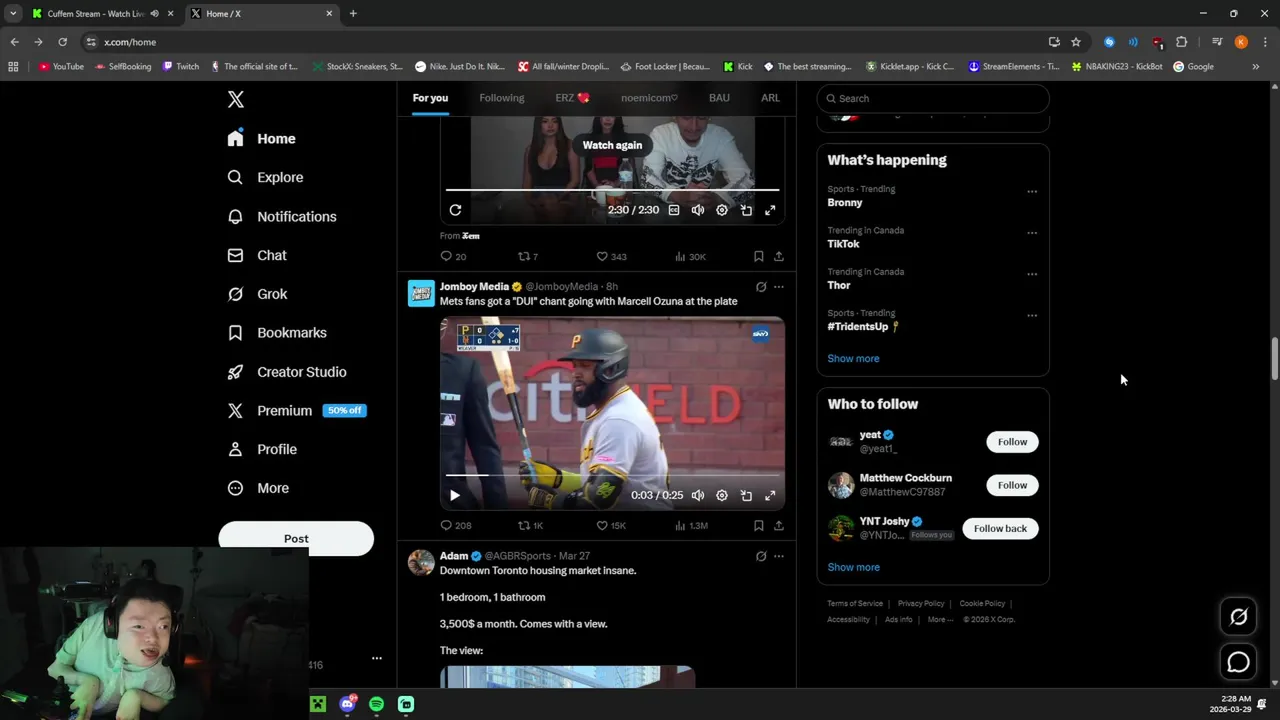This screenshot has width=1280, height=720.
Task: Open Bookmarks in X sidebar
Action: 277,333
